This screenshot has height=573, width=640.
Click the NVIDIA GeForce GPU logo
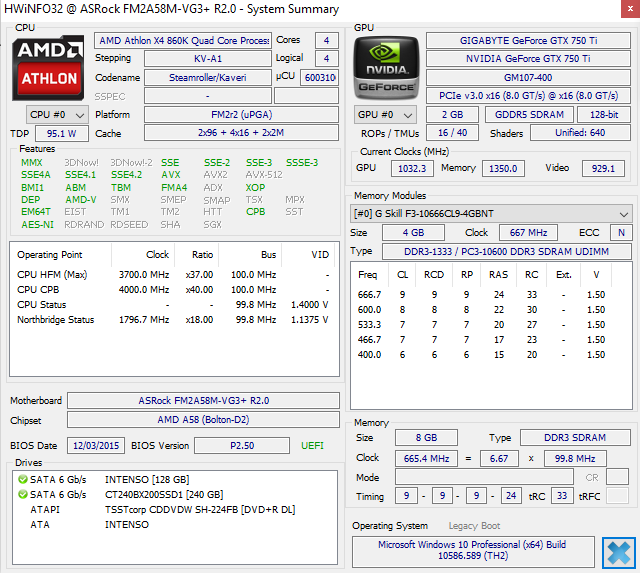tap(386, 68)
